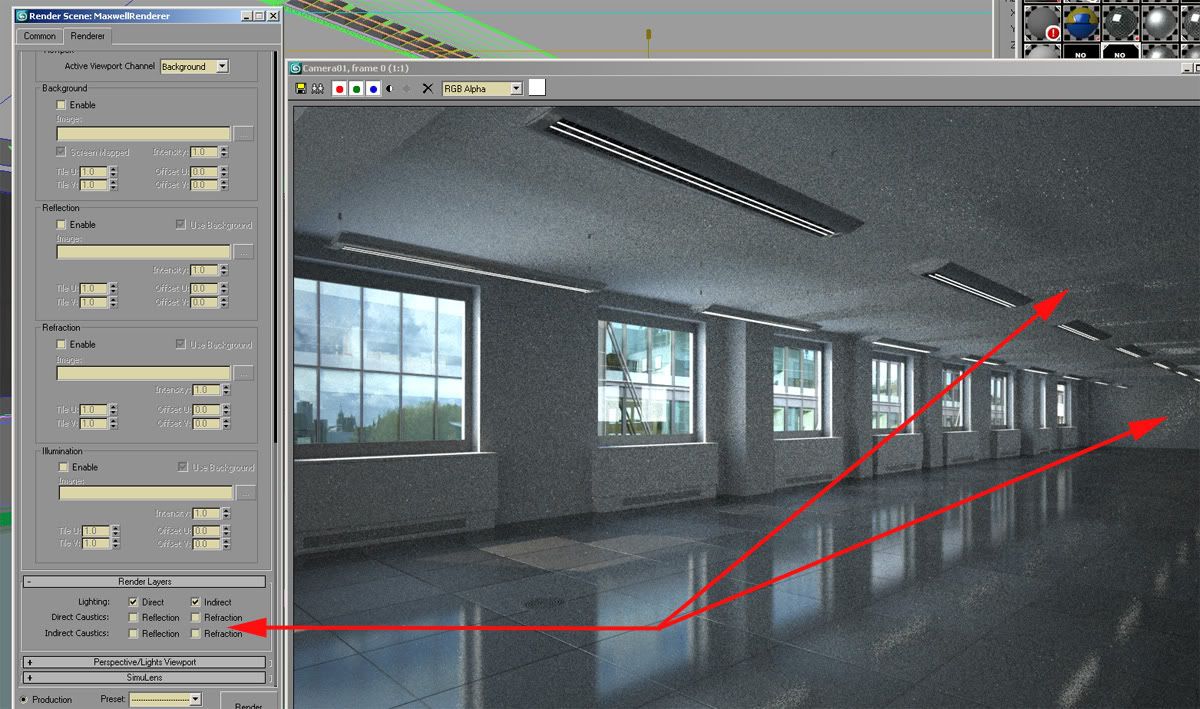Image resolution: width=1200 pixels, height=709 pixels.
Task: Select the blue and yellow material sphere
Action: [1080, 23]
